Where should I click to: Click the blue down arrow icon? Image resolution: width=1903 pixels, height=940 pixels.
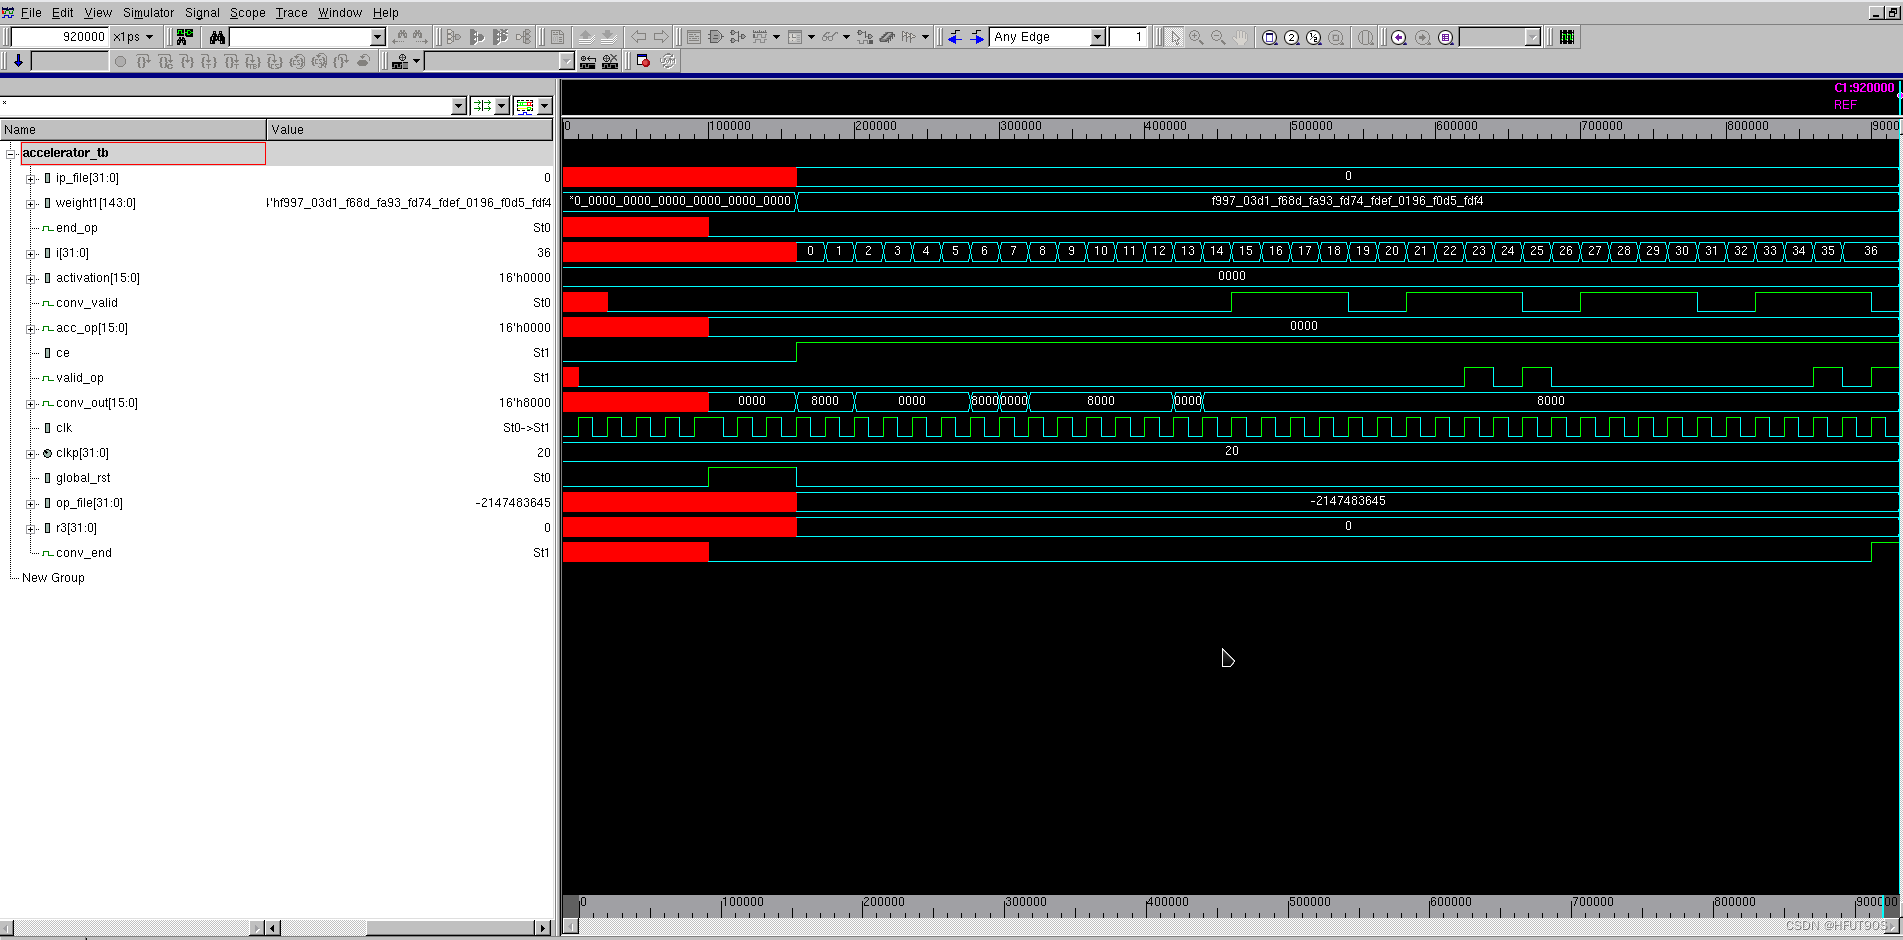coord(18,61)
